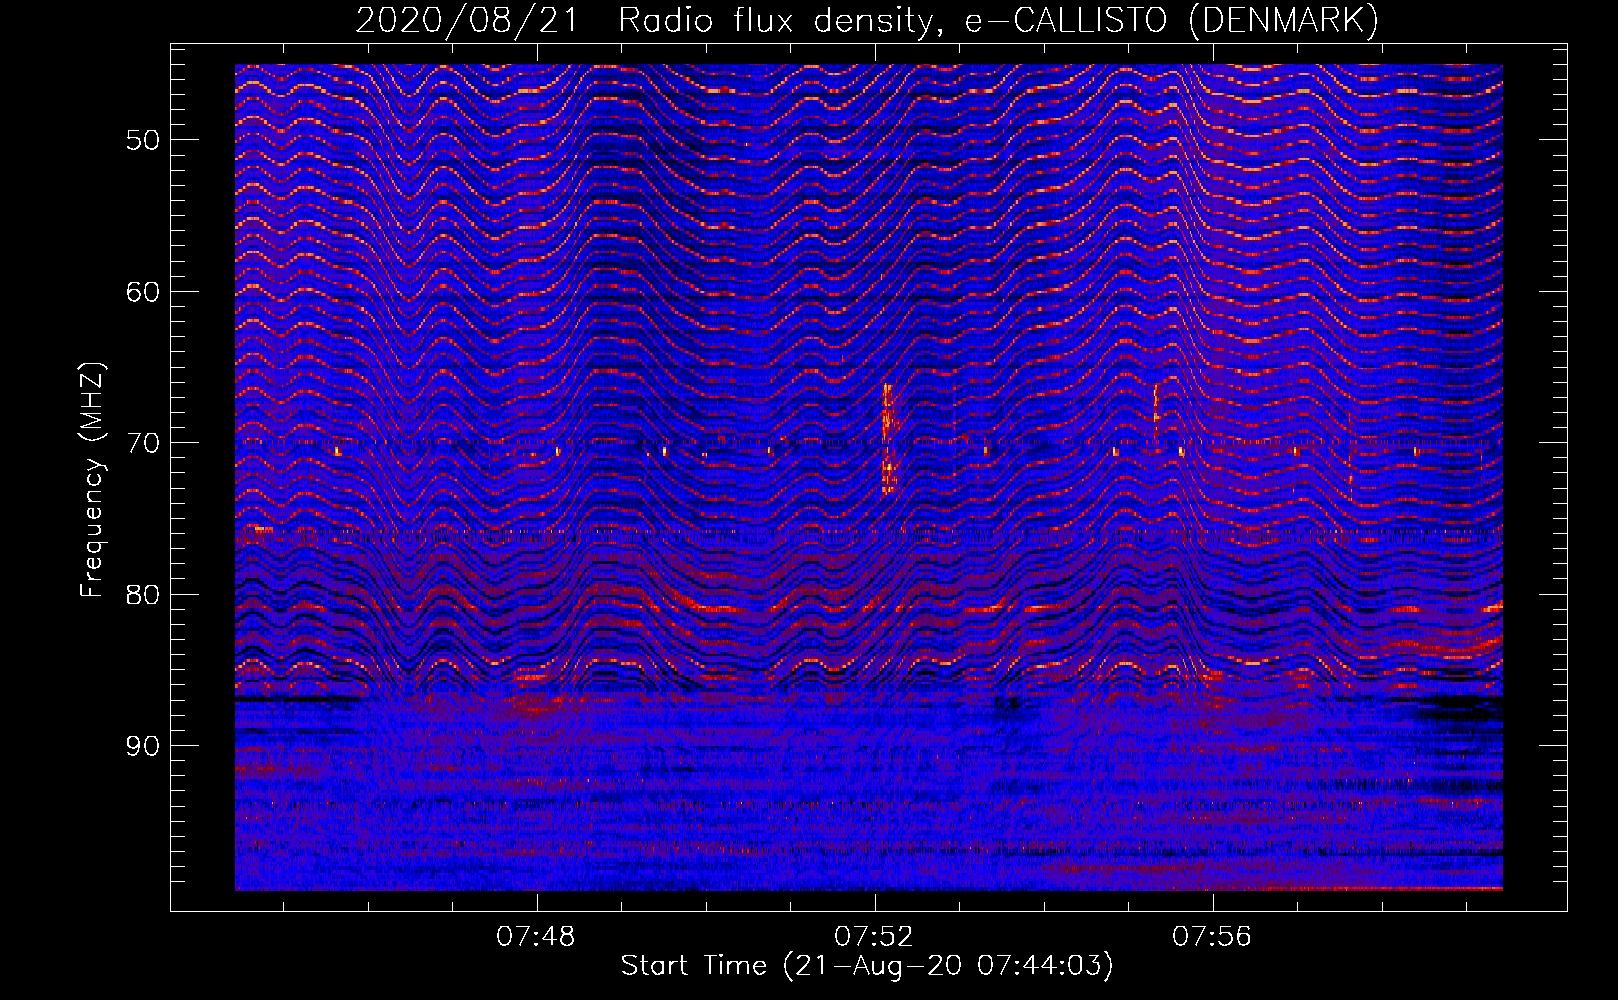Click the 07:48 time tick label

536,936
